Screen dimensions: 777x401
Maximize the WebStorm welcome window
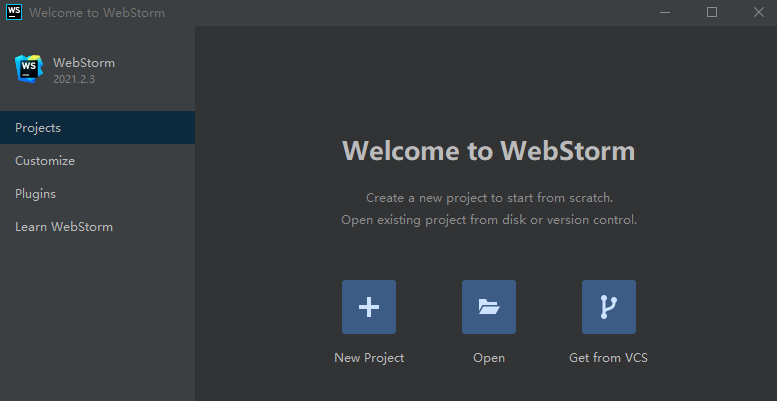pyautogui.click(x=712, y=12)
